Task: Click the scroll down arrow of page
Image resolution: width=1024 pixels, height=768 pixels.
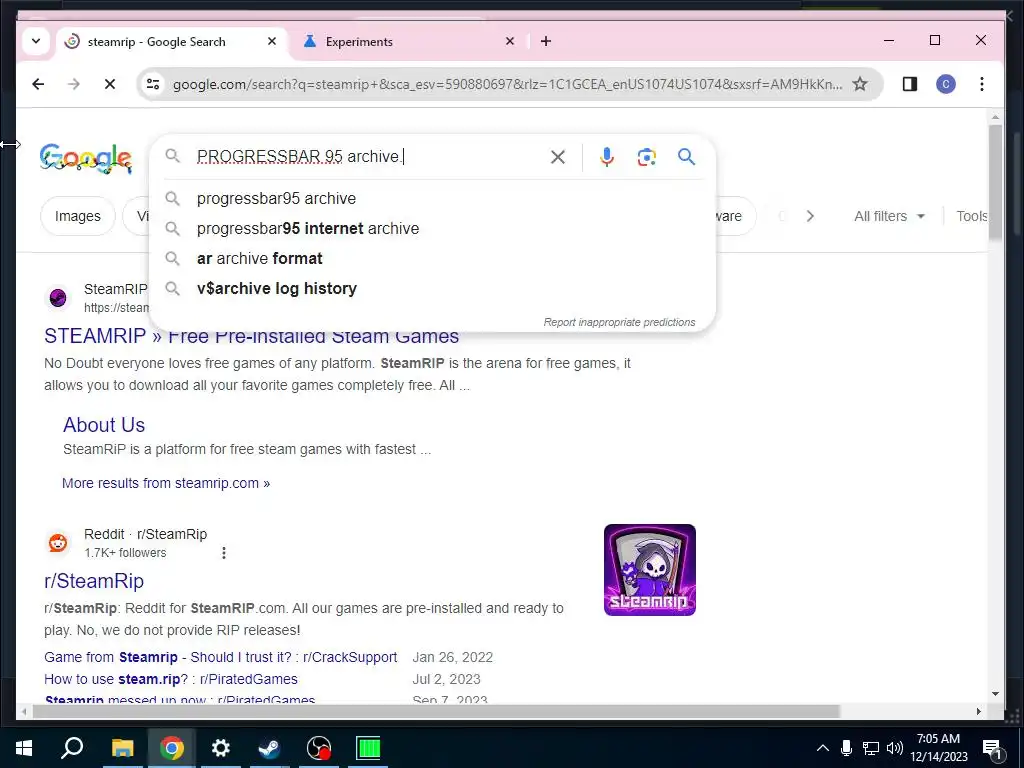Action: [x=995, y=694]
